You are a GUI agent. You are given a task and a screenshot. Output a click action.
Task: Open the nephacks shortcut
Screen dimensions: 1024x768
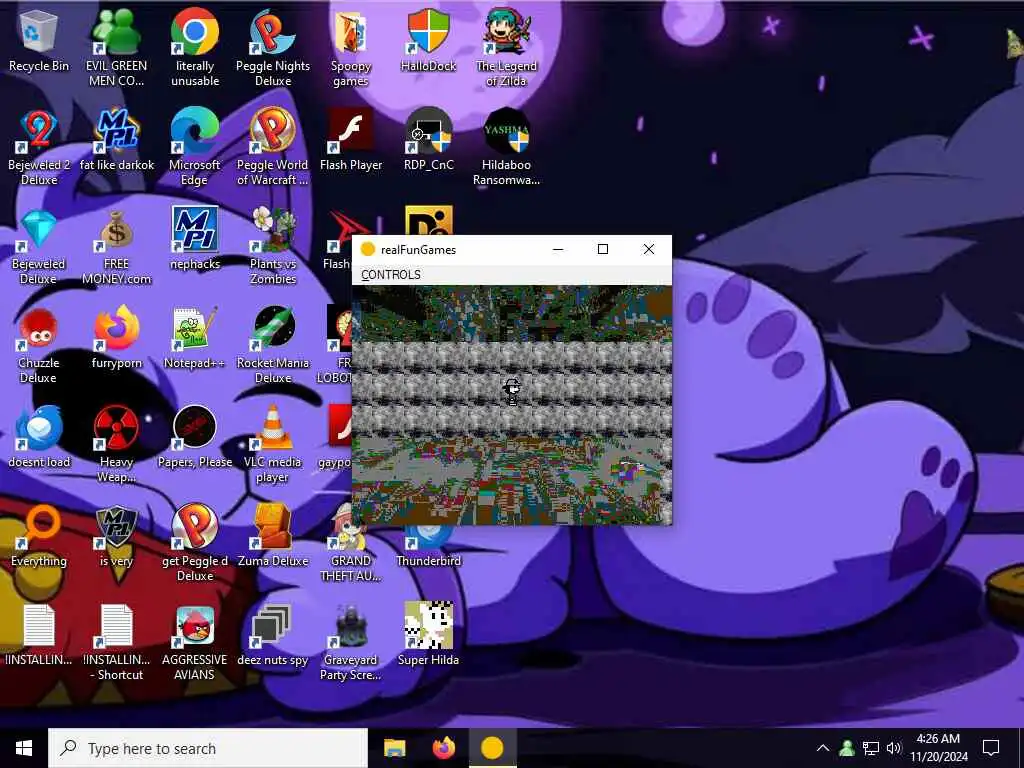click(195, 238)
